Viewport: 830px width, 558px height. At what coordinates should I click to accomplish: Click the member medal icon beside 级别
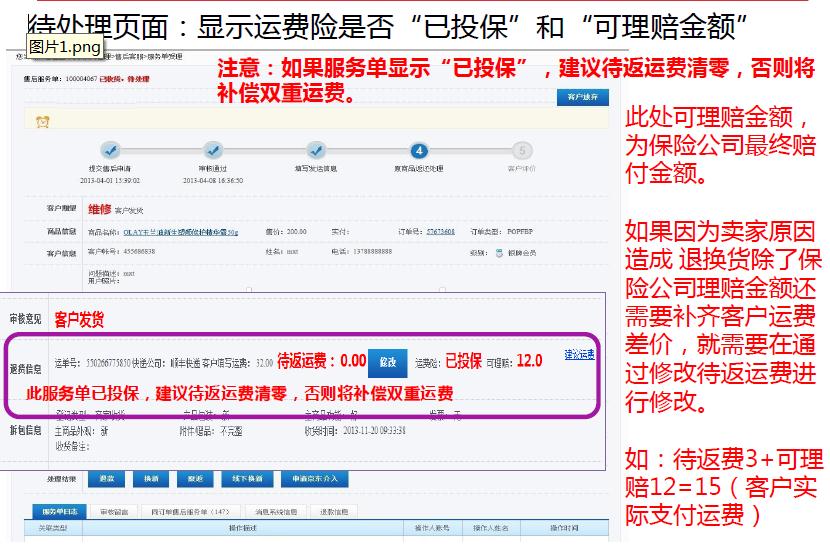(x=499, y=253)
